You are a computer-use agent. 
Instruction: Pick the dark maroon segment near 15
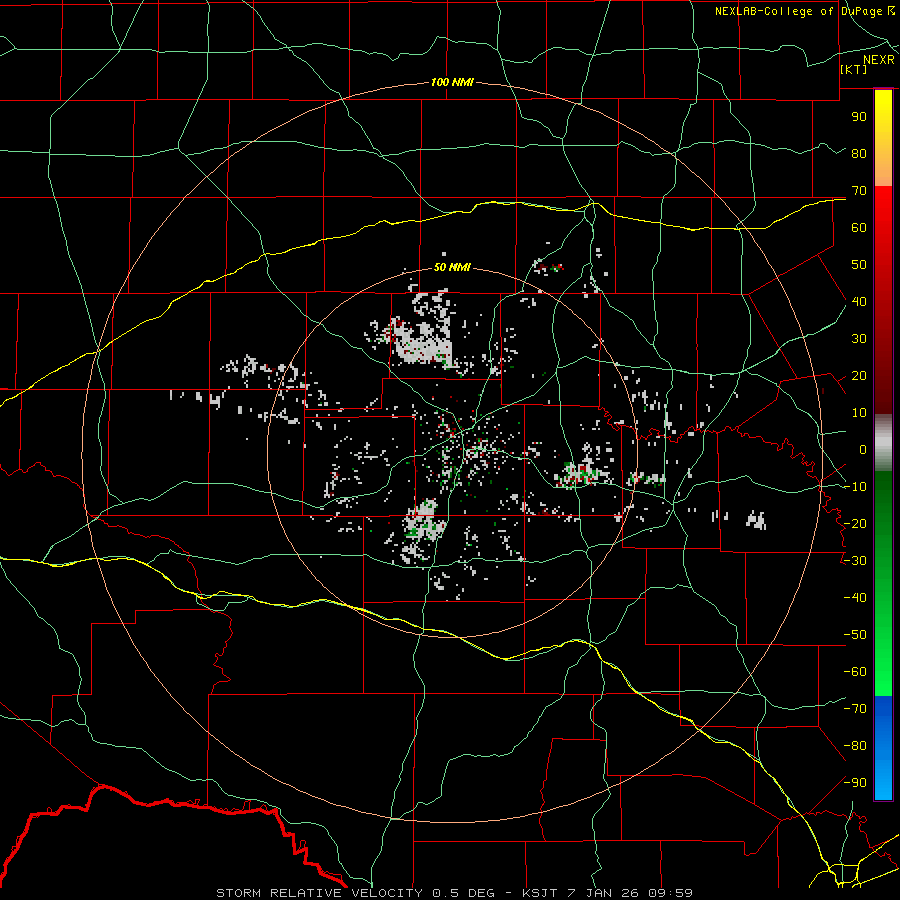[883, 393]
